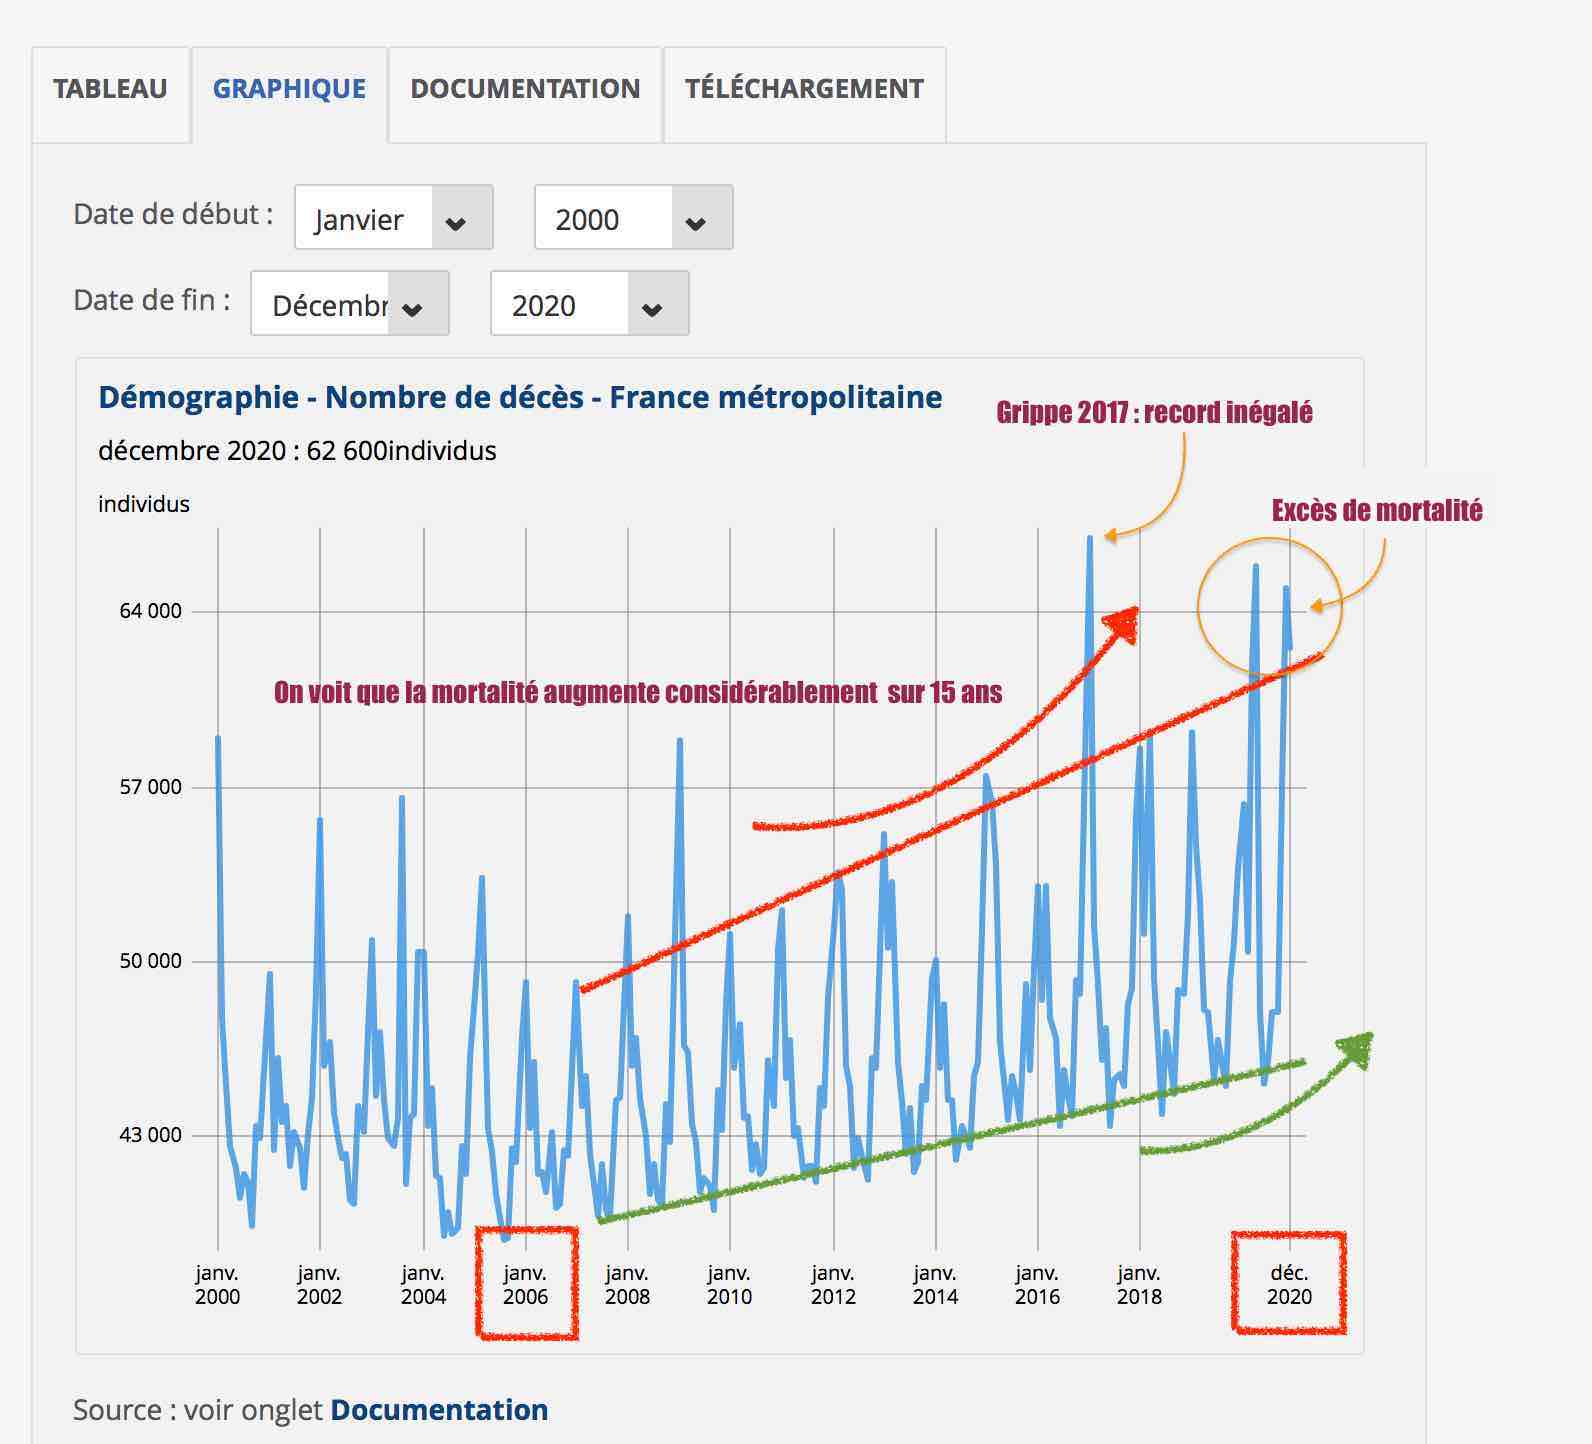Screen dimensions: 1592x1444
Task: Open the start month dropdown showing Janvier
Action: [394, 218]
